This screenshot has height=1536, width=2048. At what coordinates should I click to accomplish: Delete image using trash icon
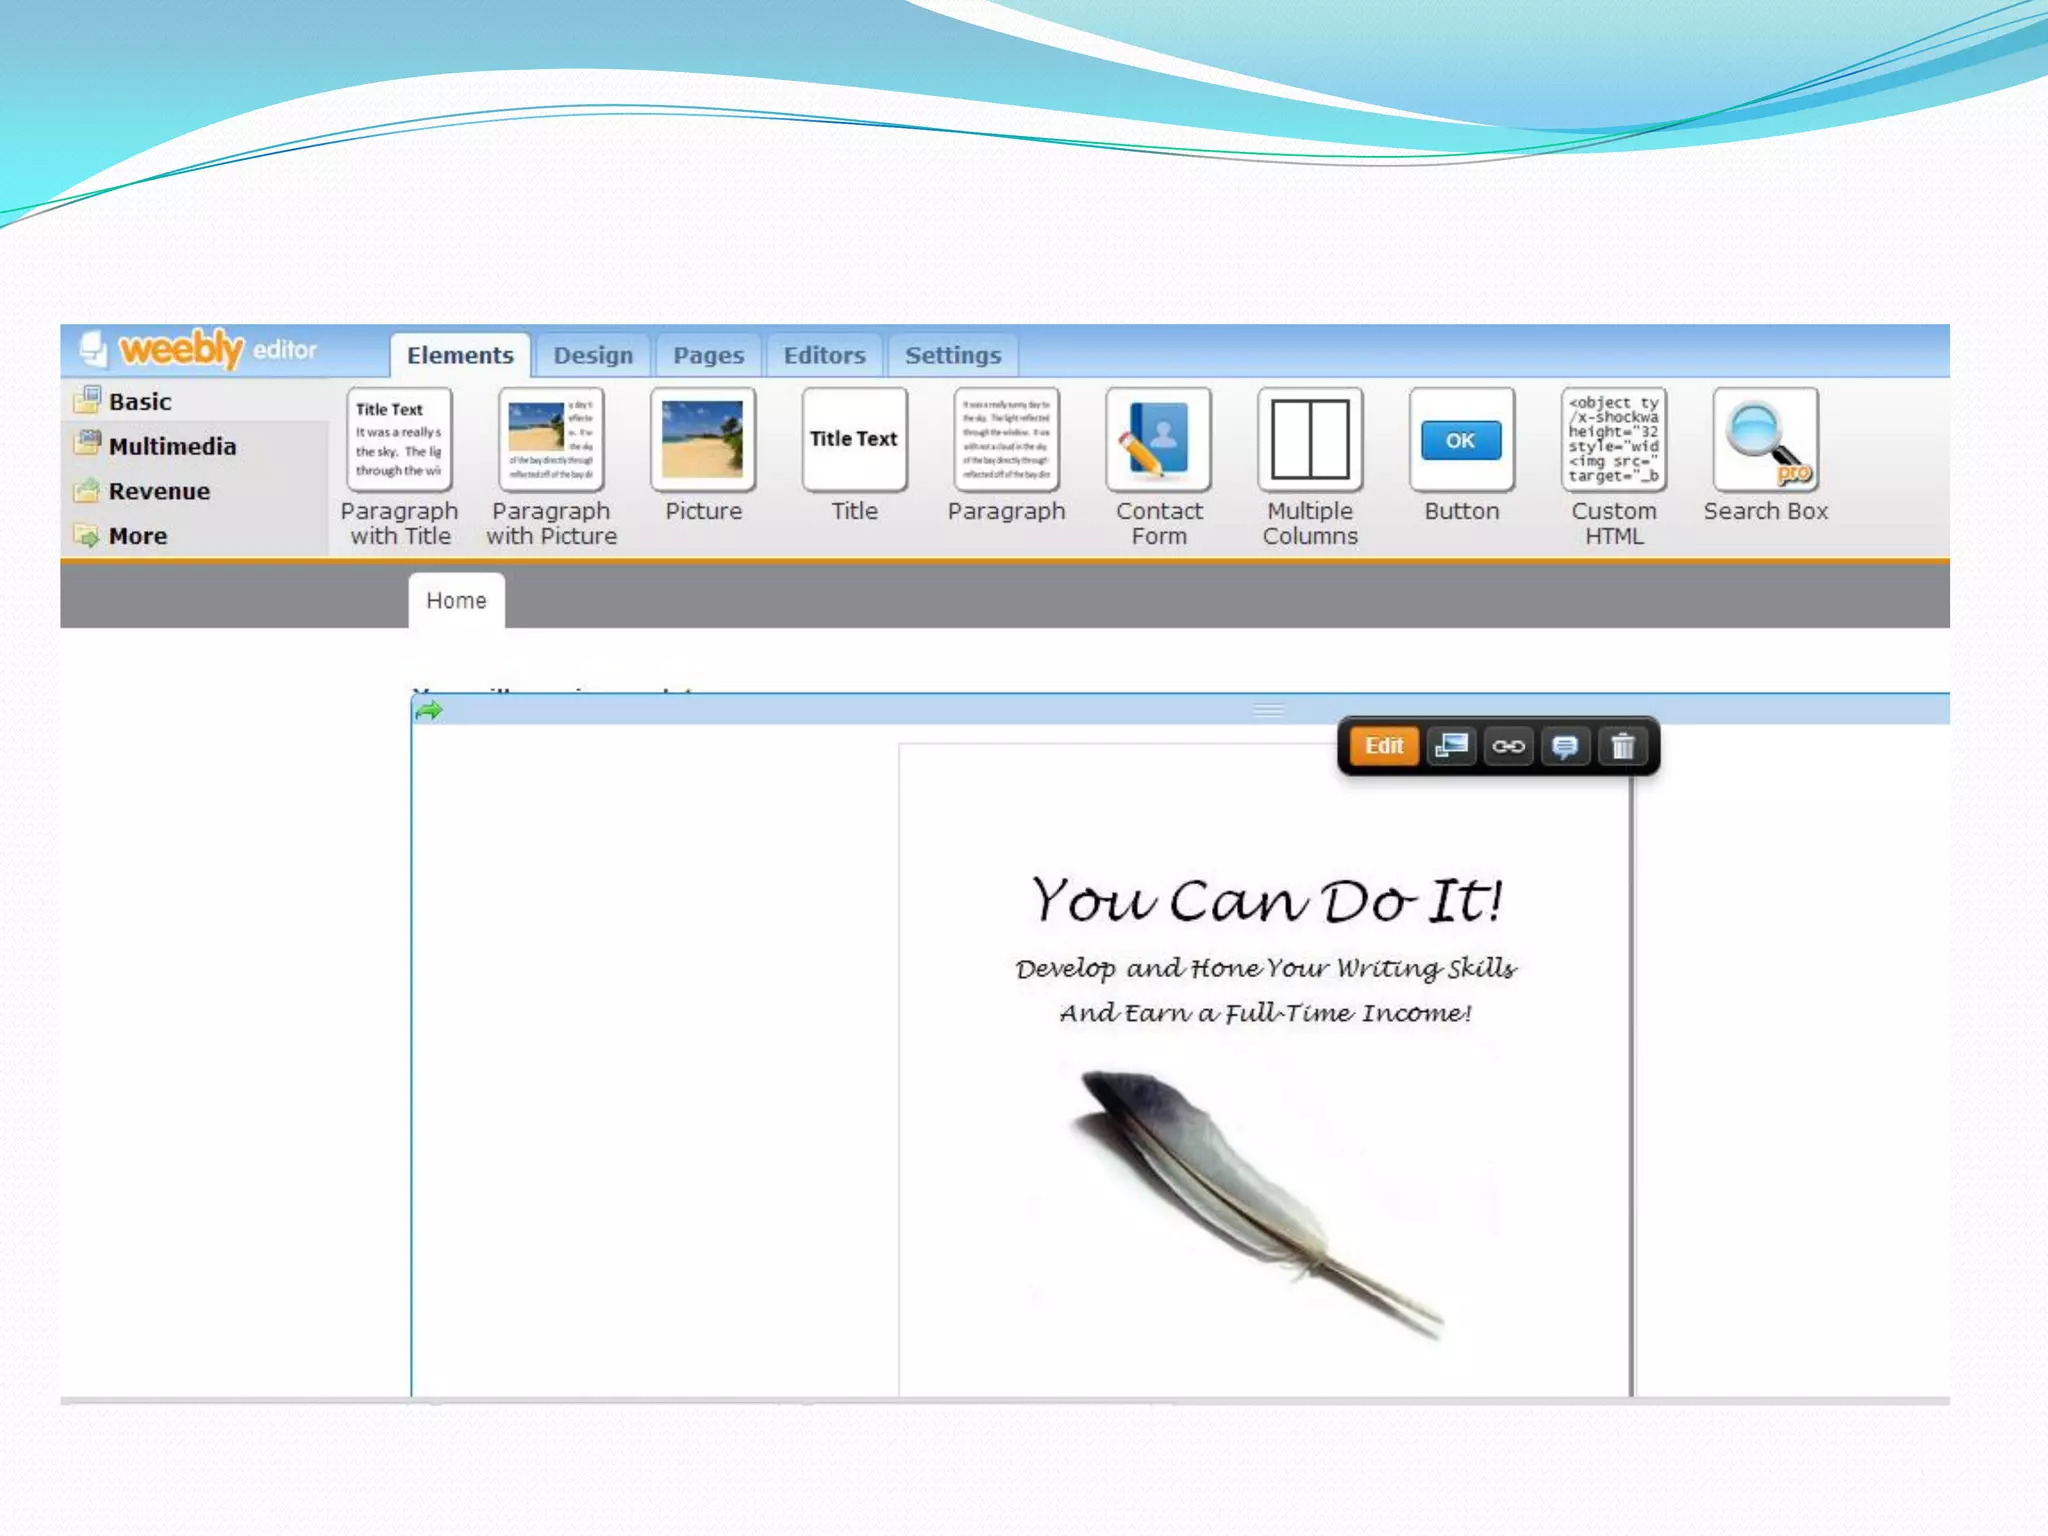pyautogui.click(x=1622, y=746)
